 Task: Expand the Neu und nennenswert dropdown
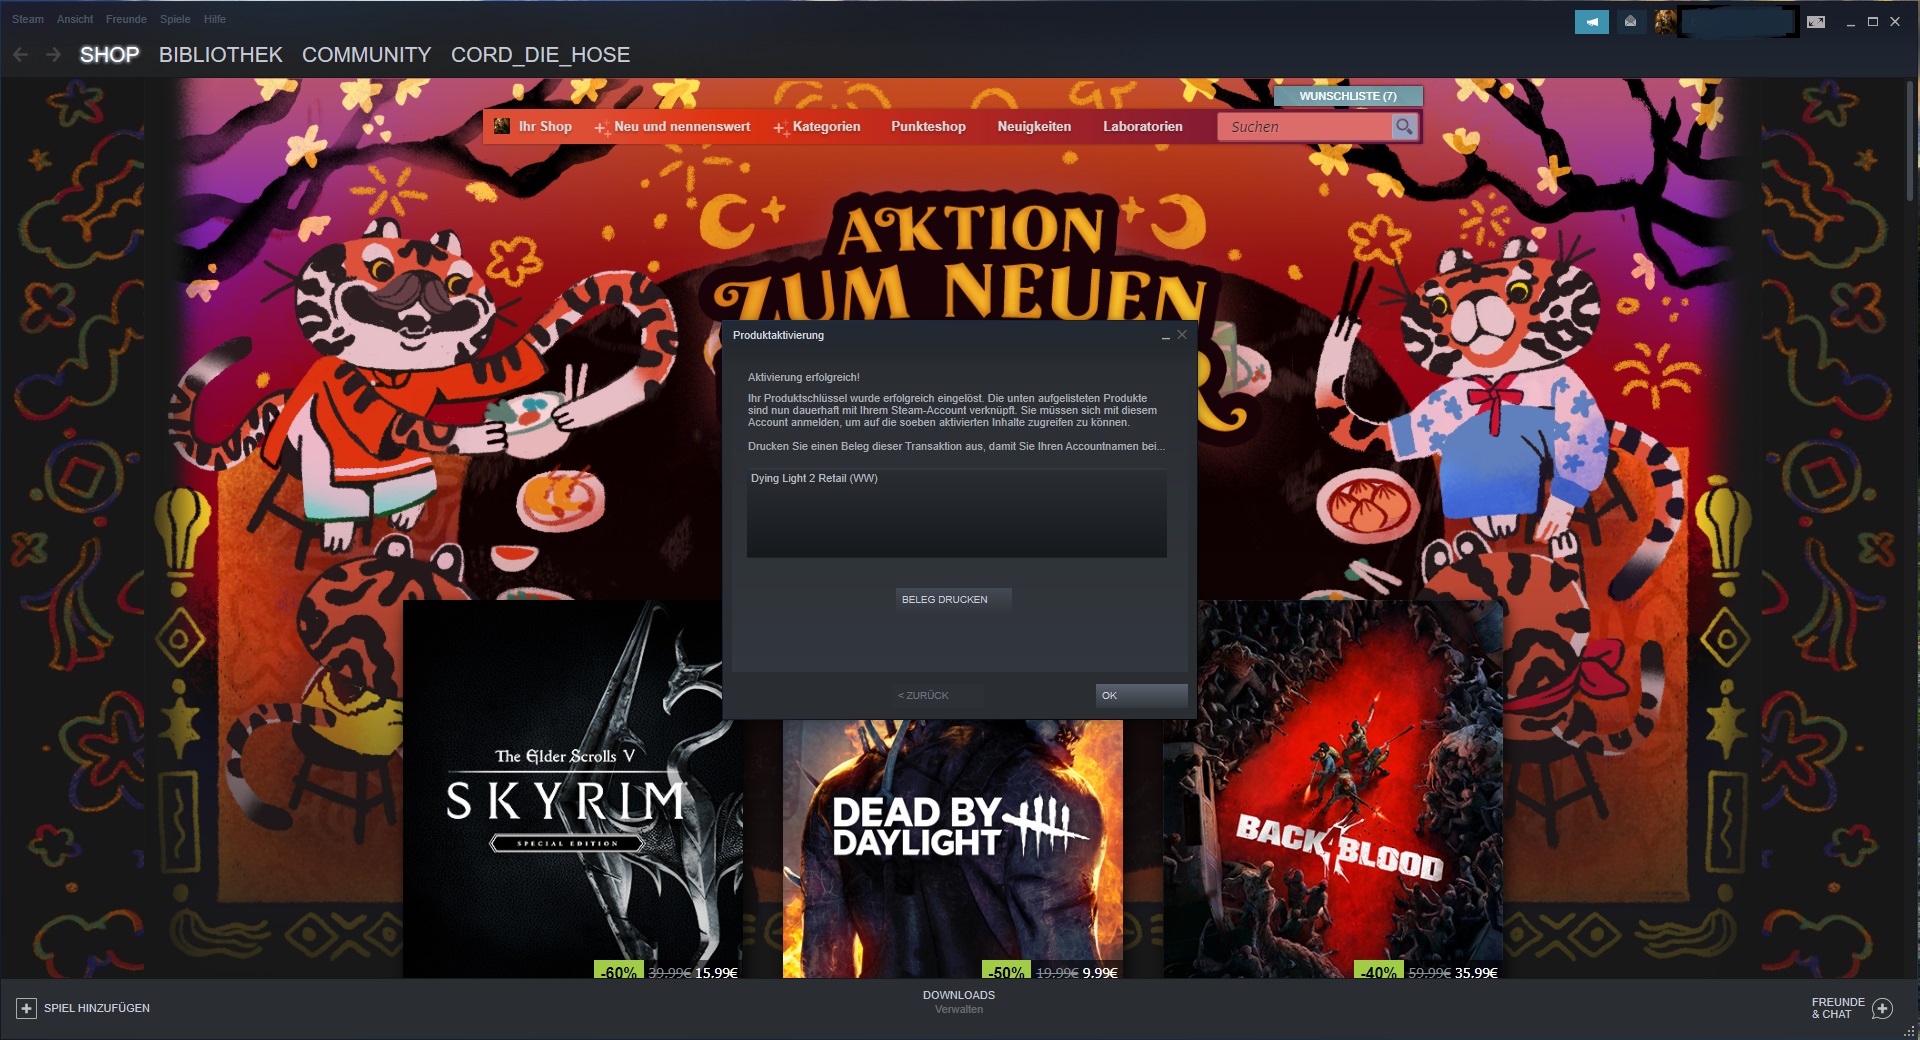681,126
